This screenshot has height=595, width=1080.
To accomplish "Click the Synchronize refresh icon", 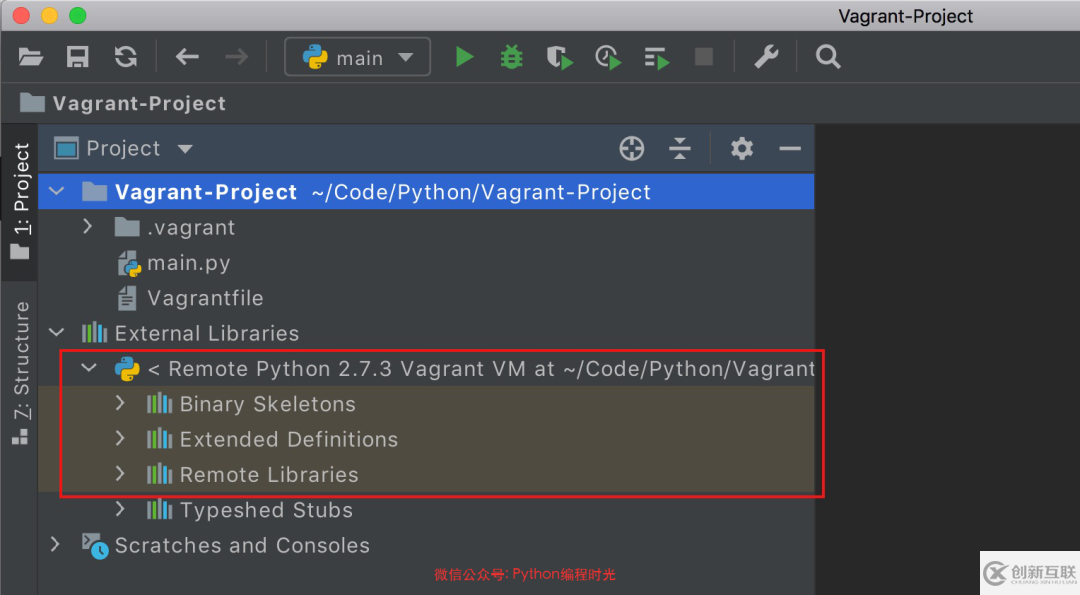I will tap(126, 57).
